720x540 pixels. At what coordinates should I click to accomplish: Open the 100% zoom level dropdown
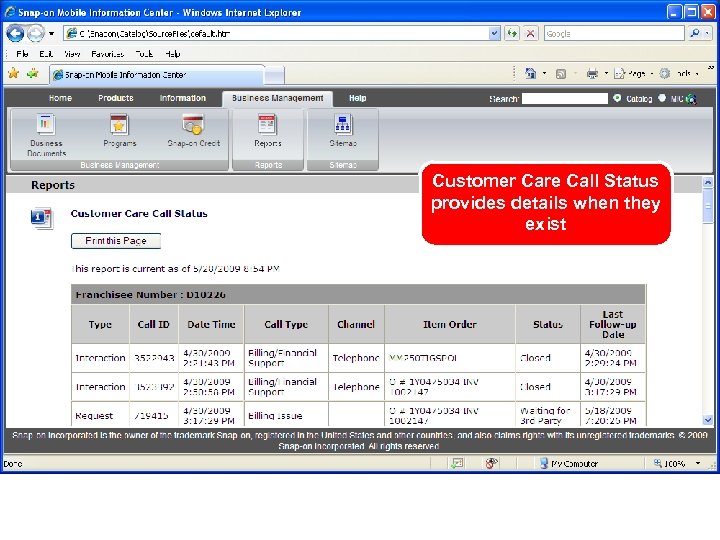[x=698, y=463]
